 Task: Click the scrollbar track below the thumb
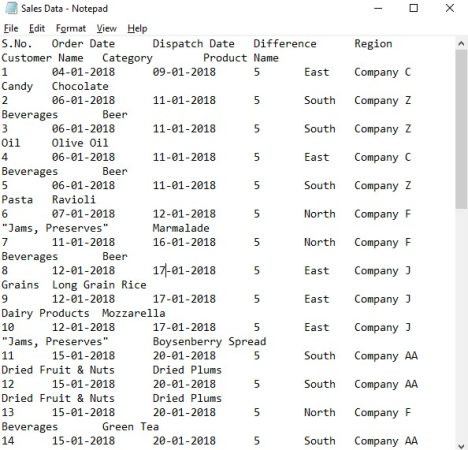click(x=461, y=325)
